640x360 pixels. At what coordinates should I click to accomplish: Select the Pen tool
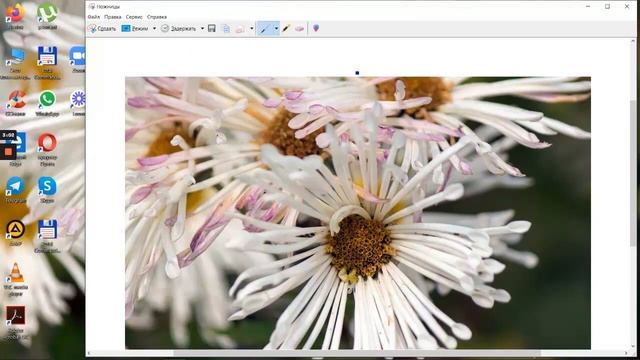click(x=264, y=28)
